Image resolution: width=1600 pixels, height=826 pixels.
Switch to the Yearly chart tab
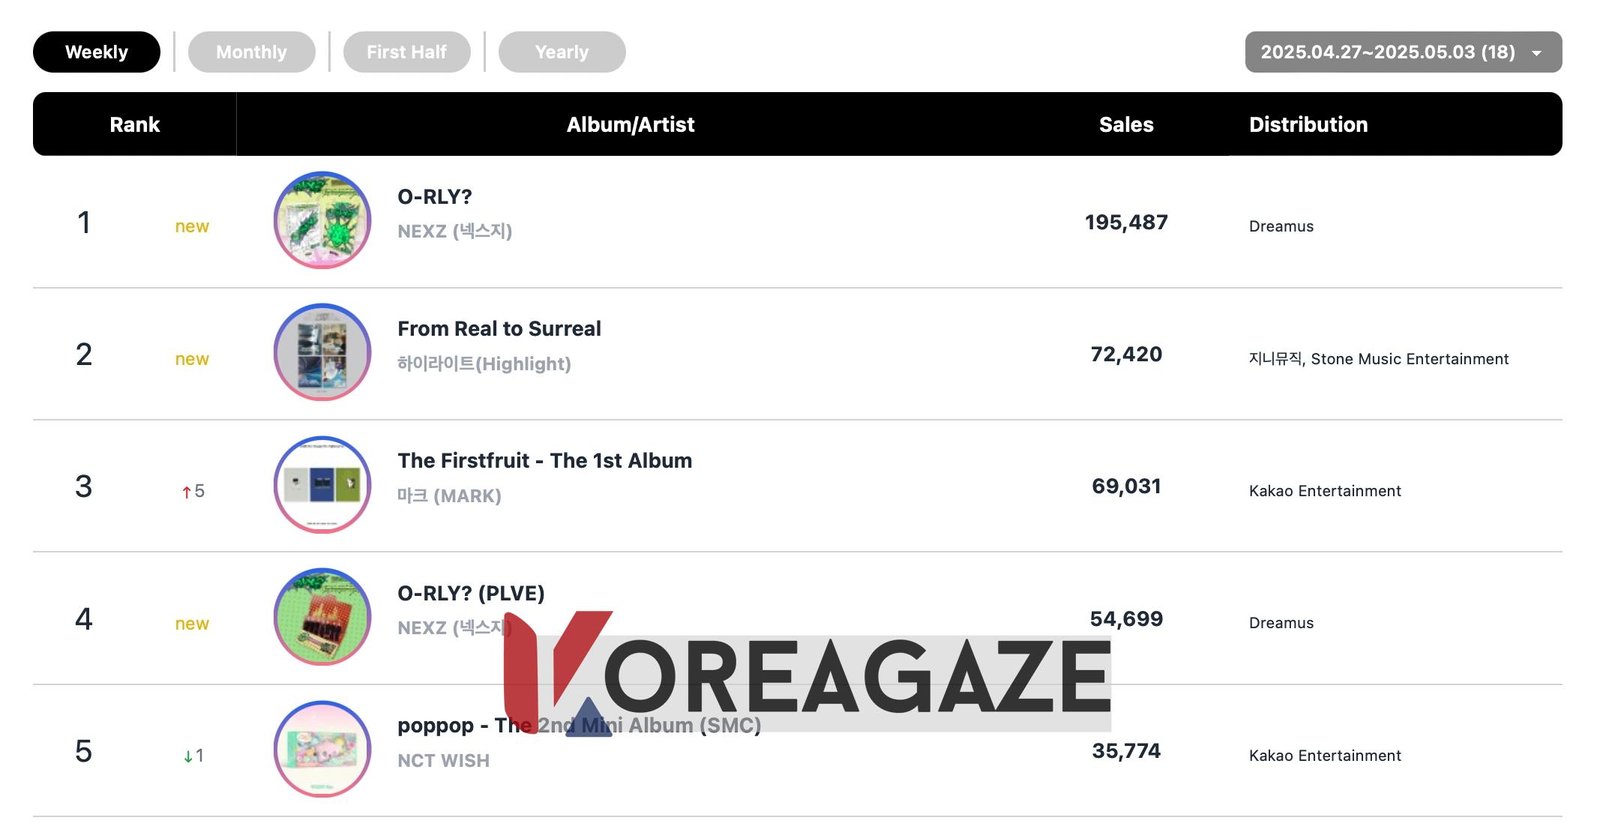click(562, 52)
